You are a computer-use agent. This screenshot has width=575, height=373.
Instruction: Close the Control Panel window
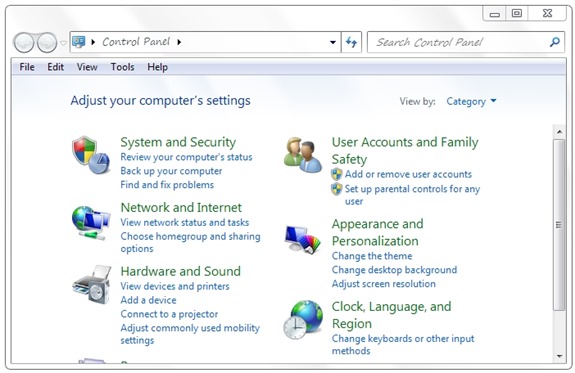tap(547, 14)
